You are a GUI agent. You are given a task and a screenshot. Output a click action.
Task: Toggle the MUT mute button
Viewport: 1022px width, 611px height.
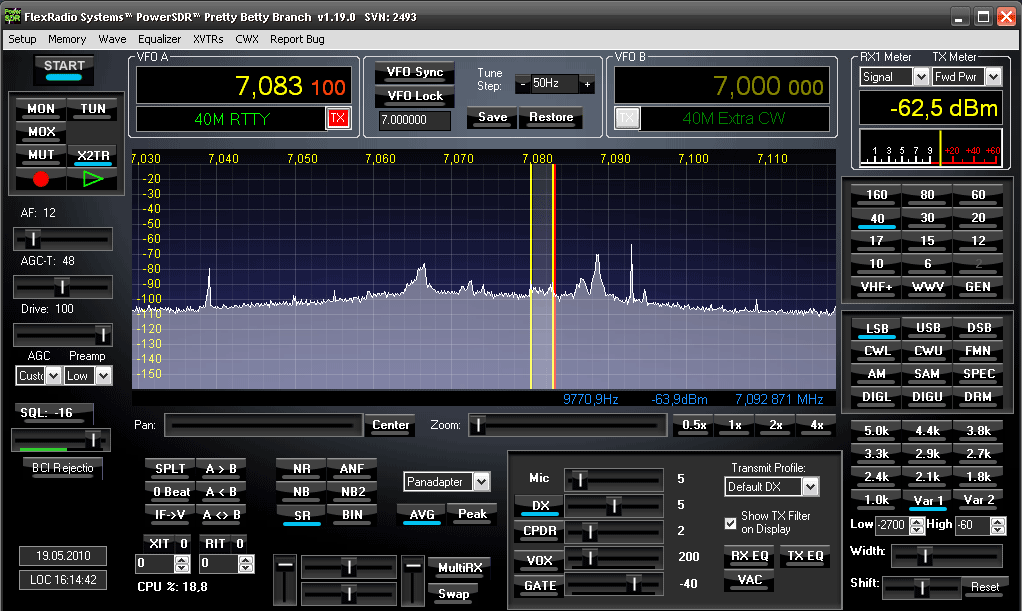tap(41, 155)
